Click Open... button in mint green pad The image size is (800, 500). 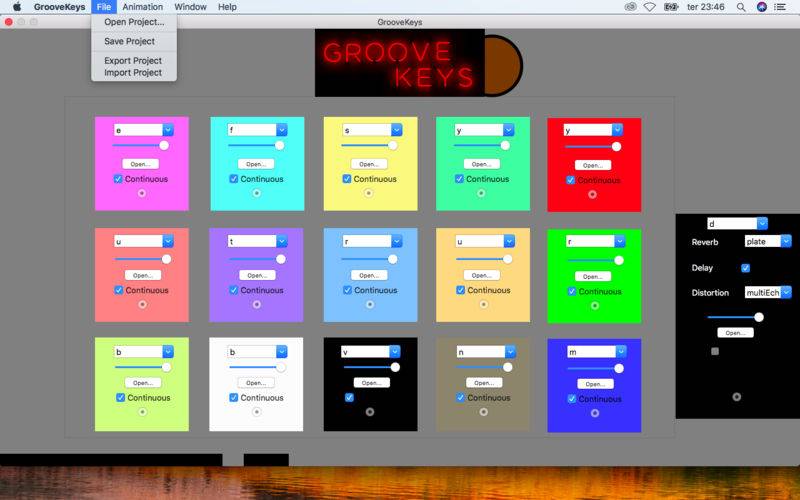482,164
